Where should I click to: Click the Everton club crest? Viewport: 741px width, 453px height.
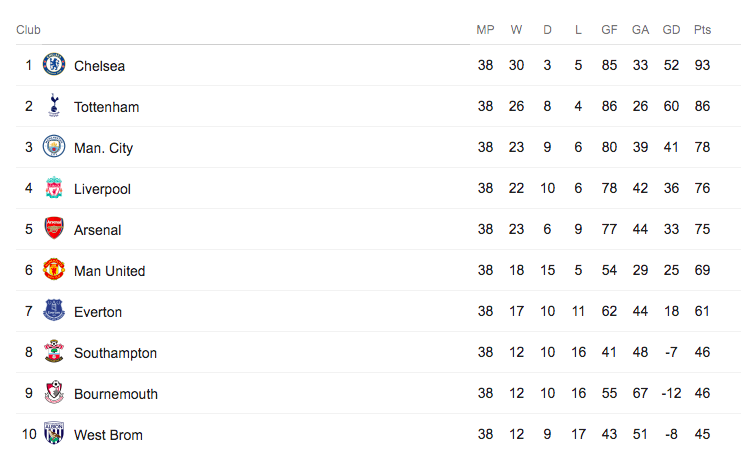[x=54, y=310]
